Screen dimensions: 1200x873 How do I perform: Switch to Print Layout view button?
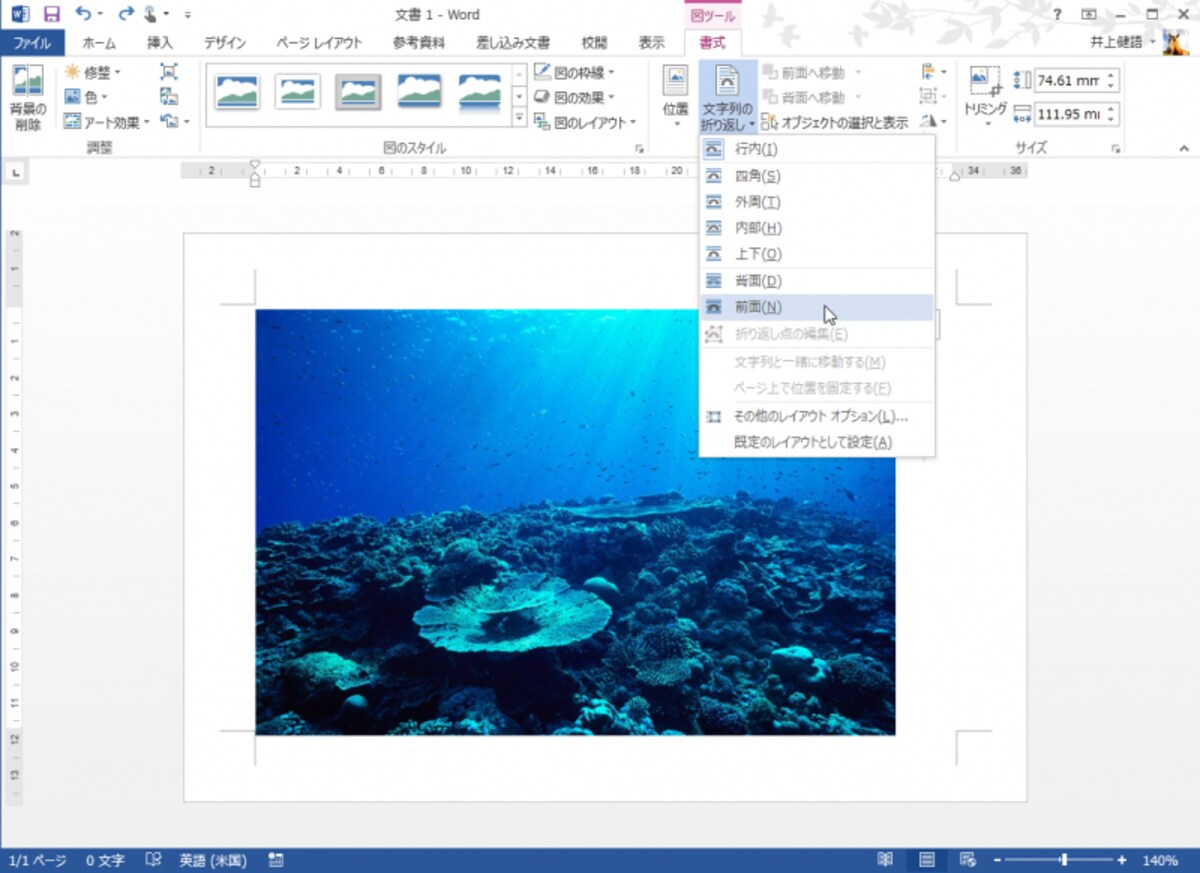pos(927,860)
